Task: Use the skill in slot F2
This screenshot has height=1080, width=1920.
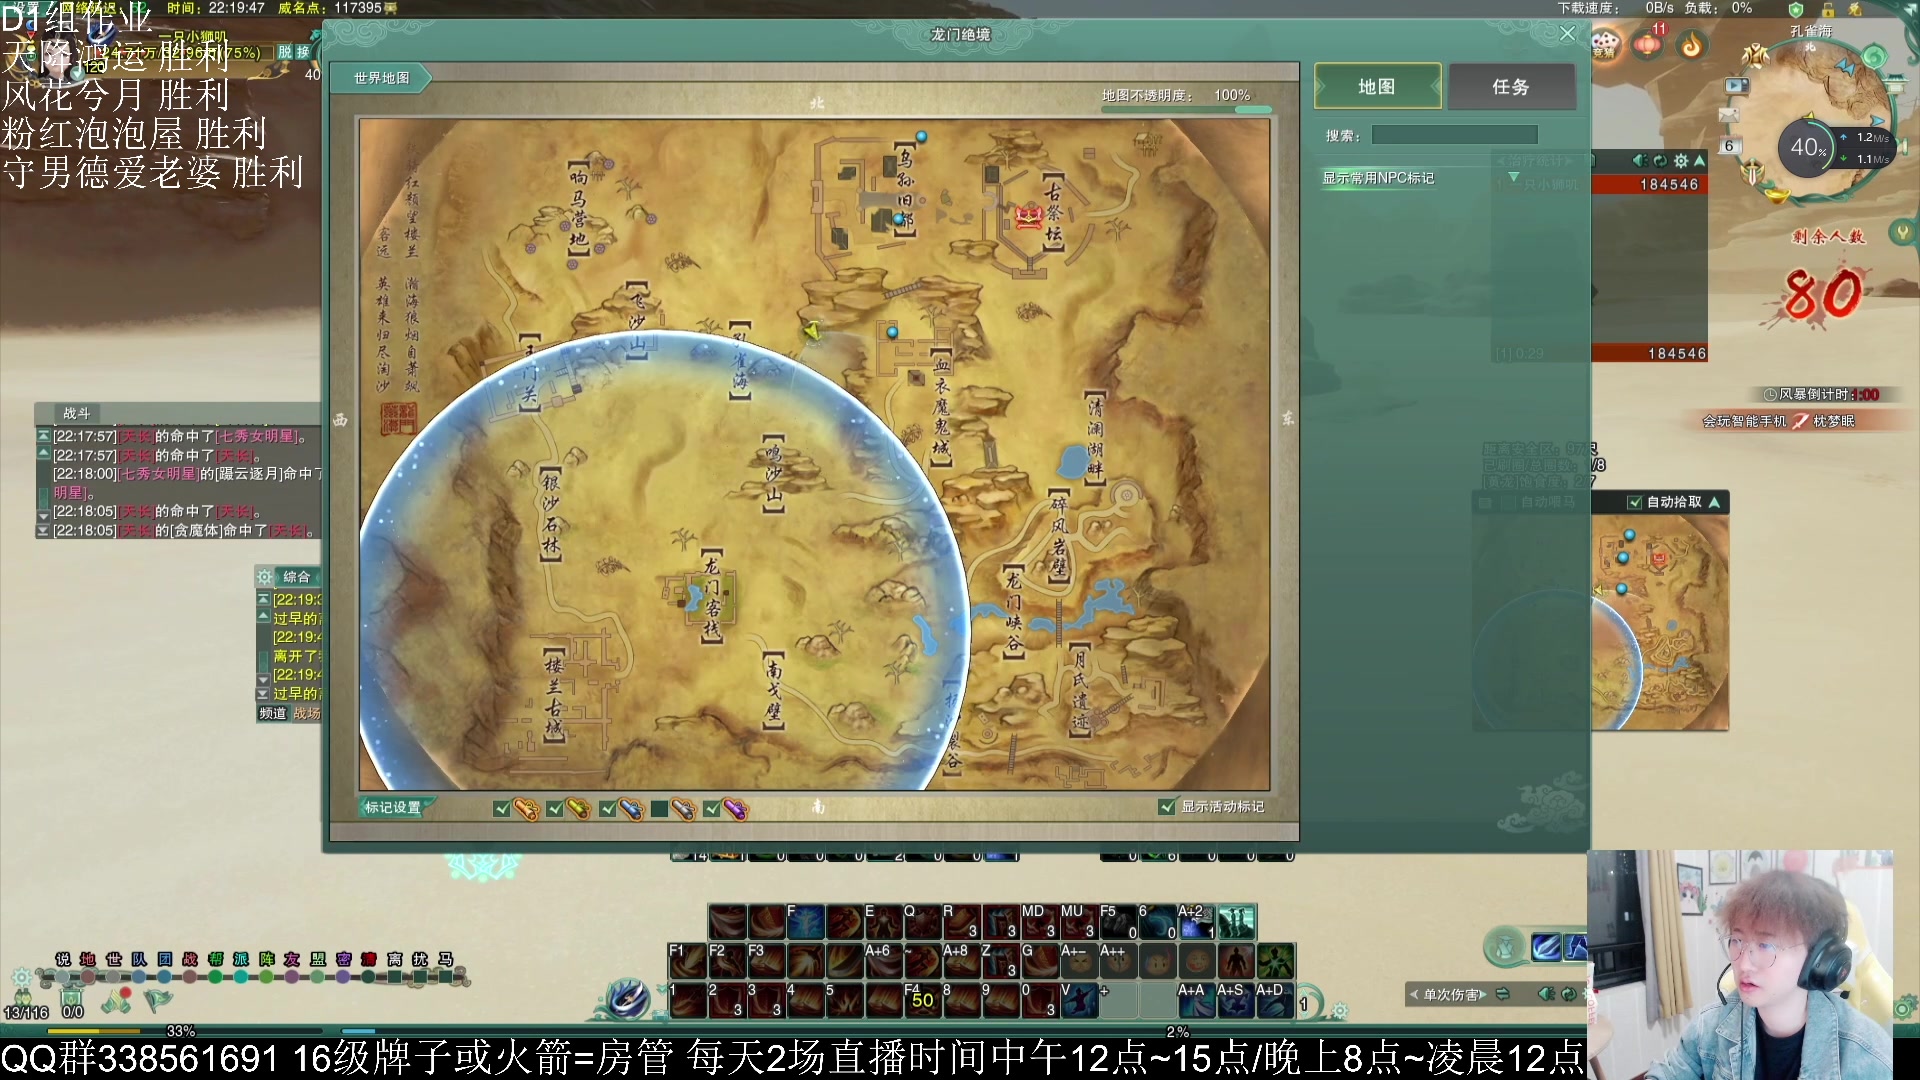Action: tap(727, 961)
